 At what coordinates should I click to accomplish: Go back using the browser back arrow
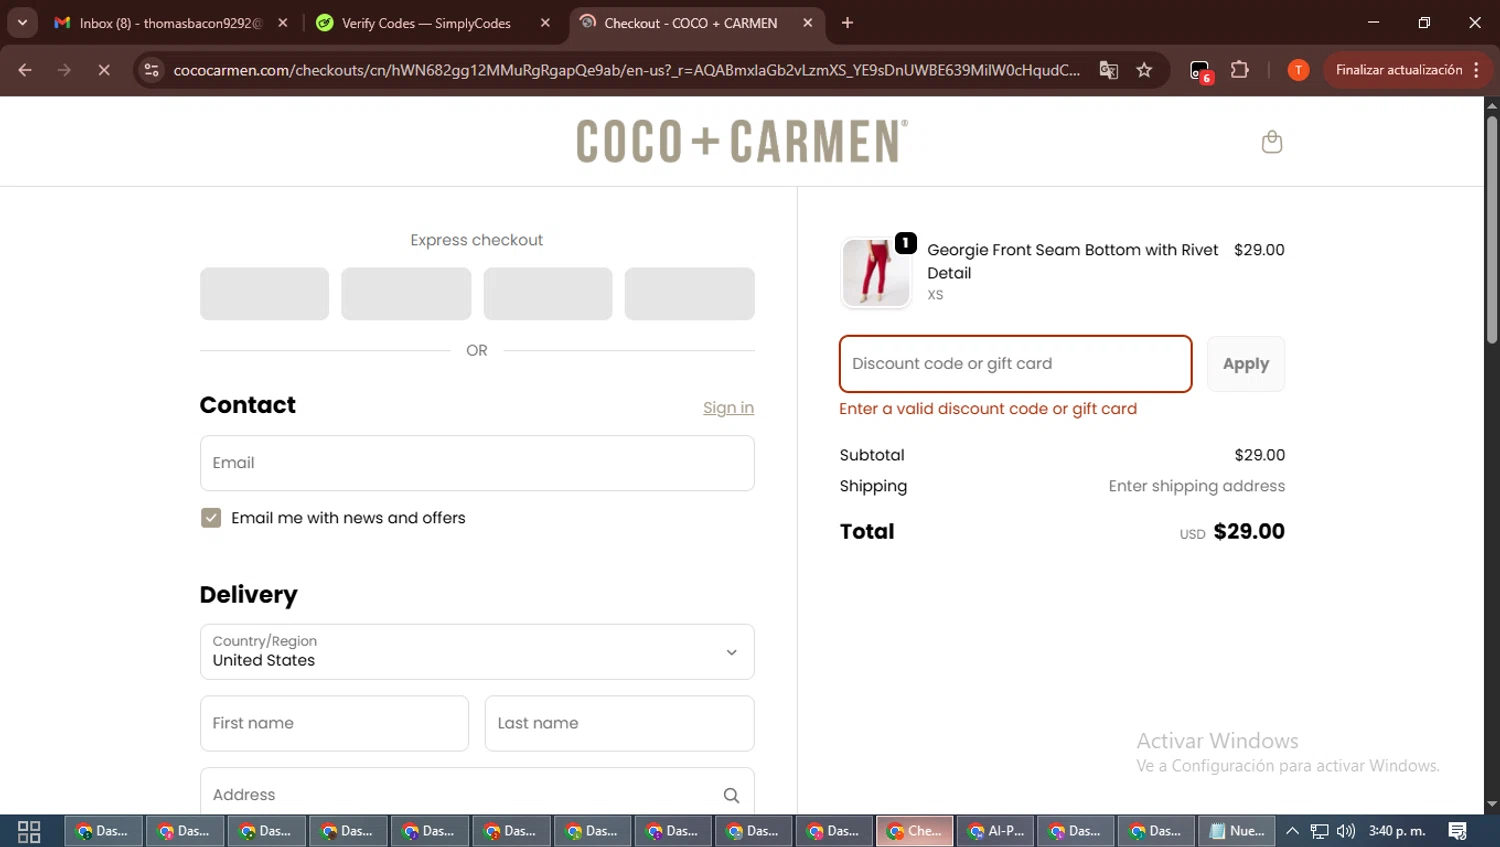[x=25, y=70]
